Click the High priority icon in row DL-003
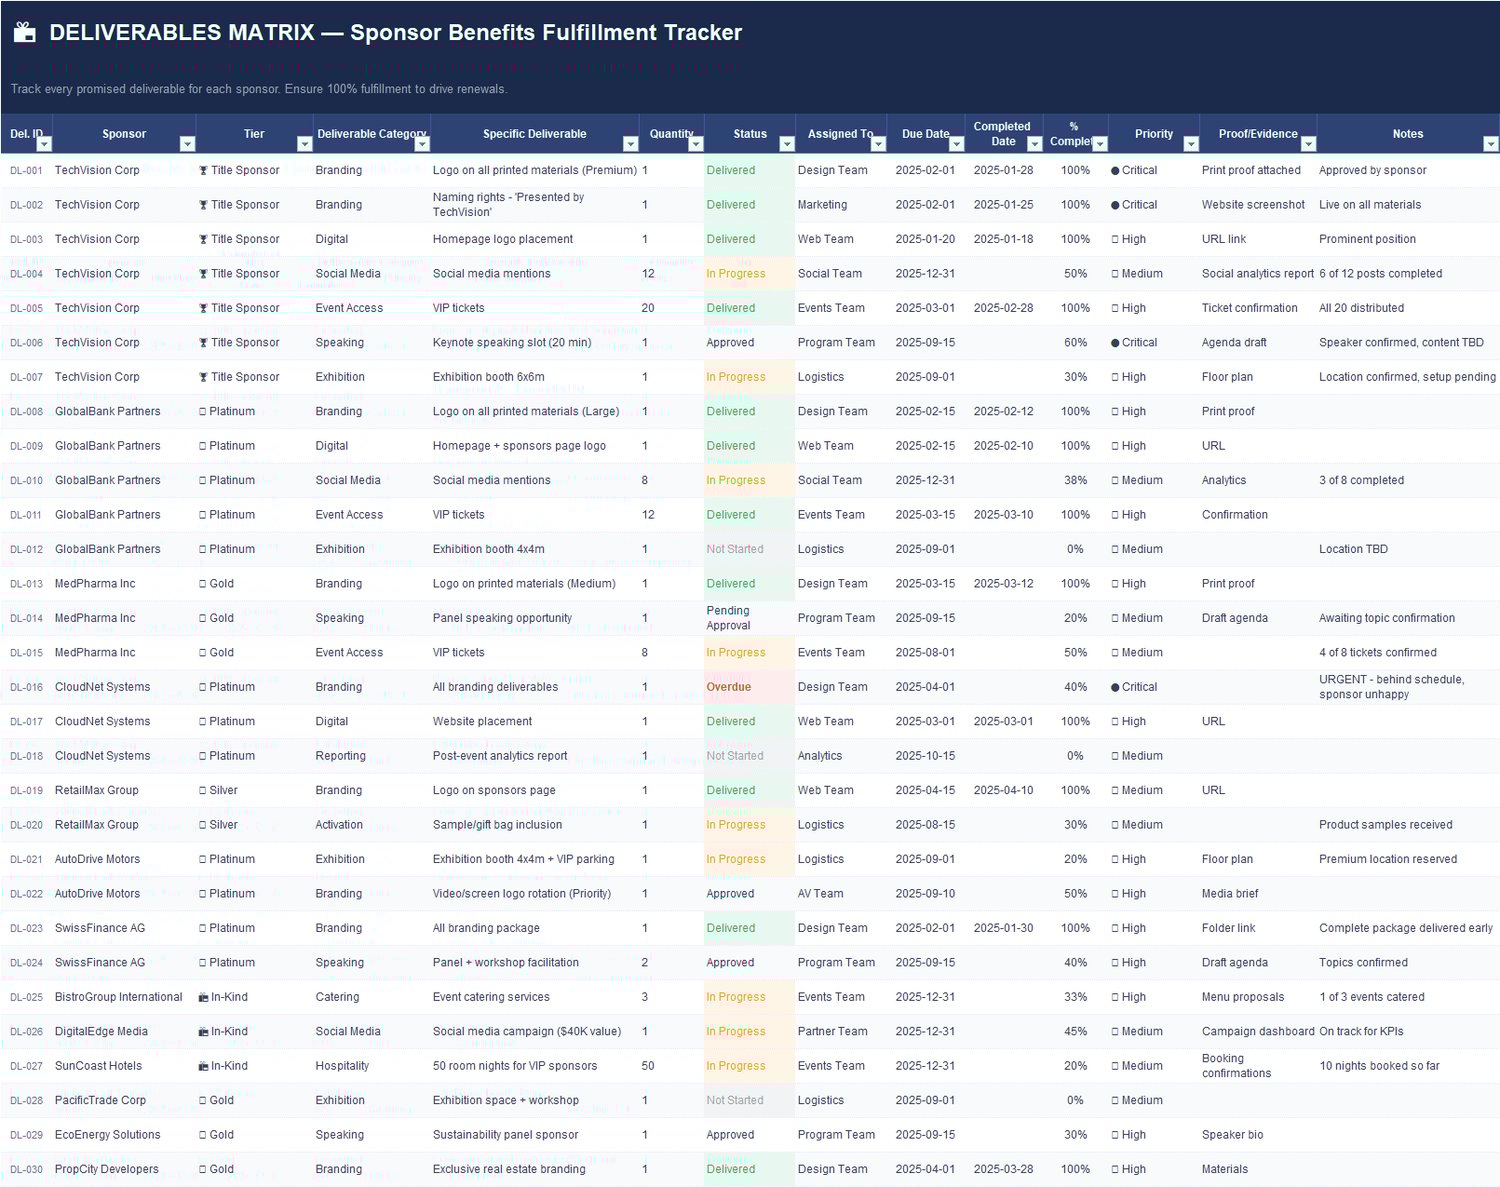The image size is (1500, 1187). coord(1115,240)
